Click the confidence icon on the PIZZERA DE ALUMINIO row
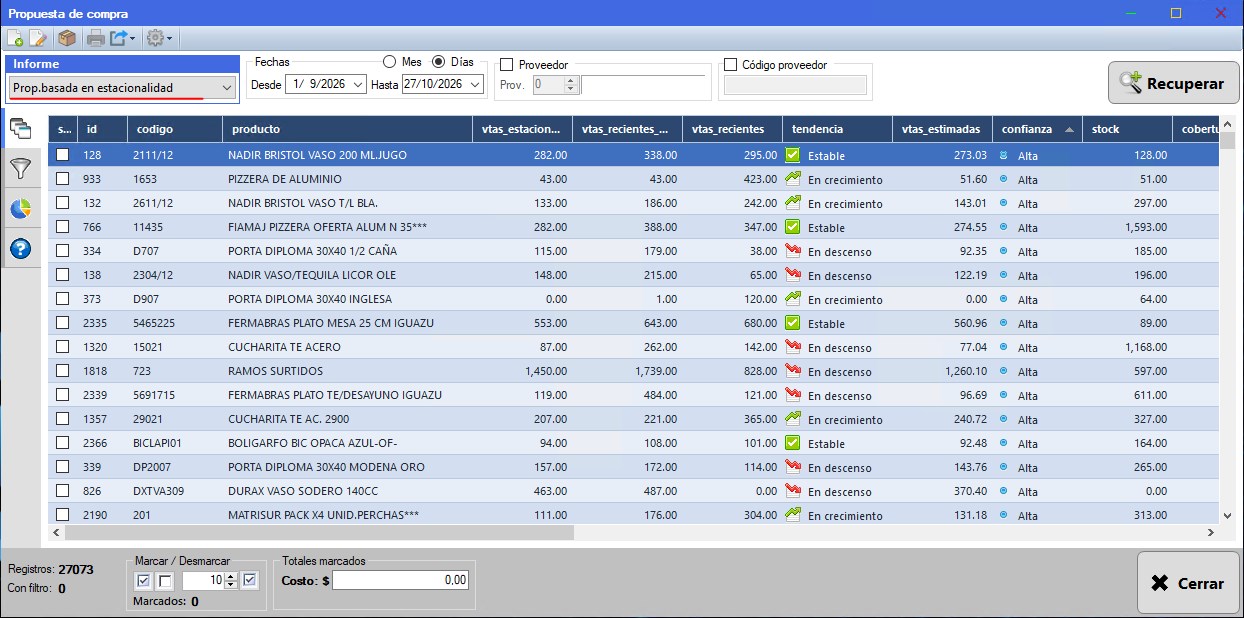Image resolution: width=1244 pixels, height=618 pixels. click(x=1004, y=179)
